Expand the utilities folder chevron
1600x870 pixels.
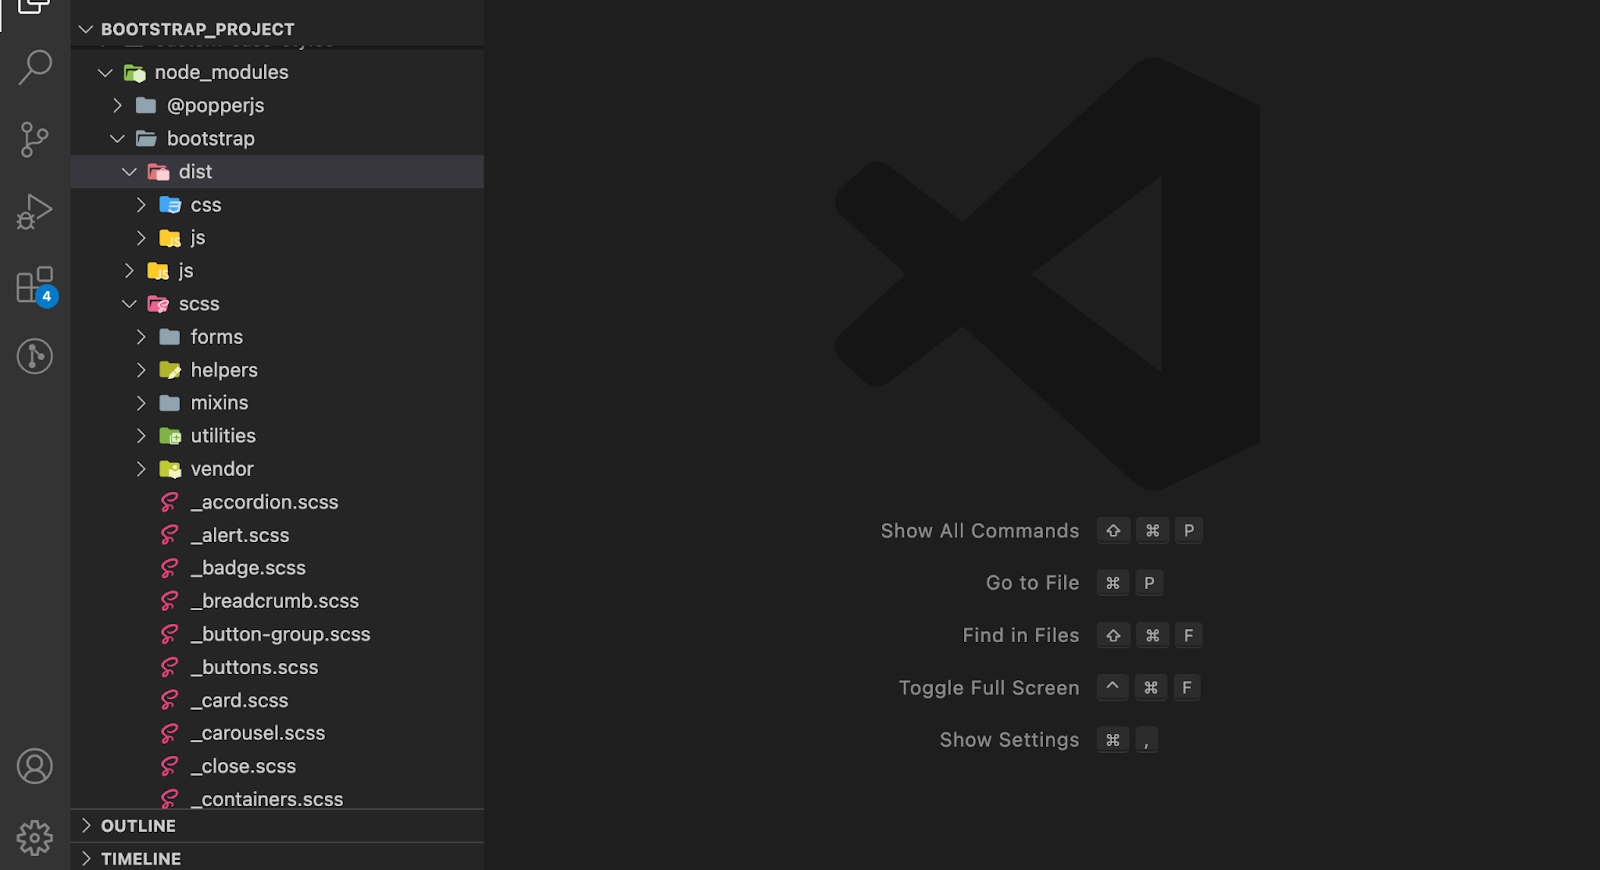coord(141,435)
